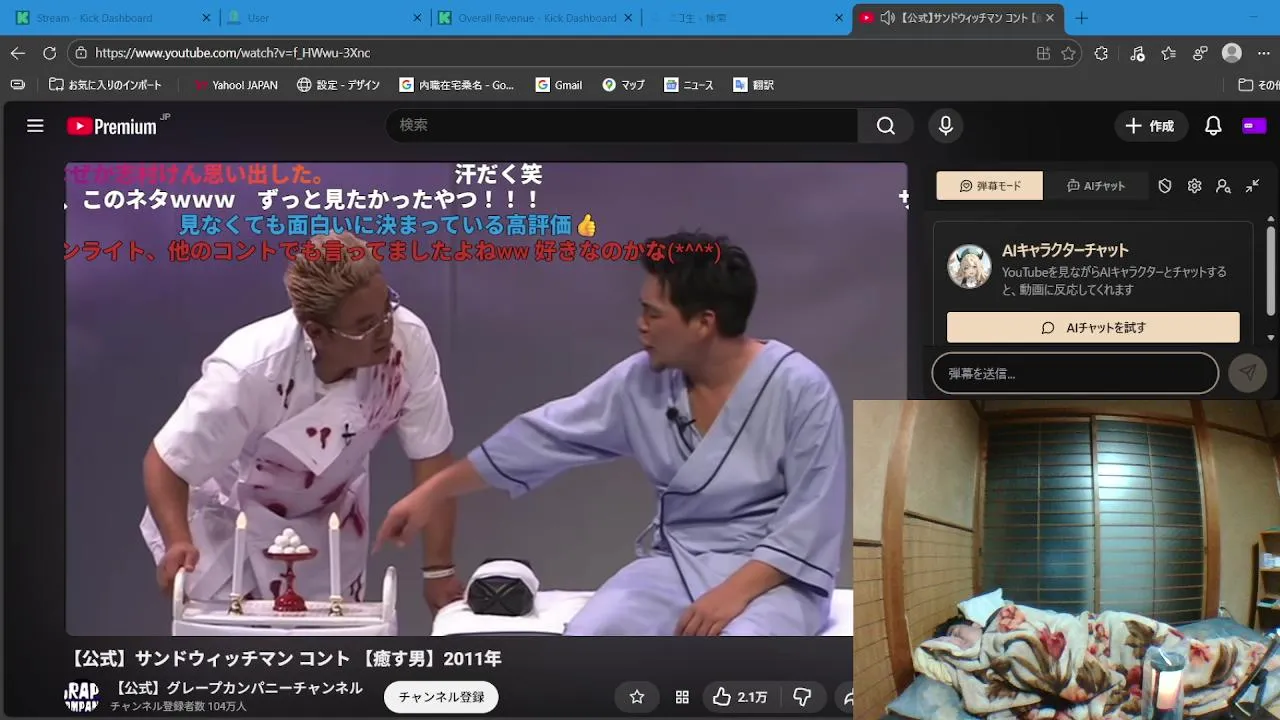Switch to the ニコ生 検索 tab
Image resolution: width=1280 pixels, height=720 pixels.
746,18
